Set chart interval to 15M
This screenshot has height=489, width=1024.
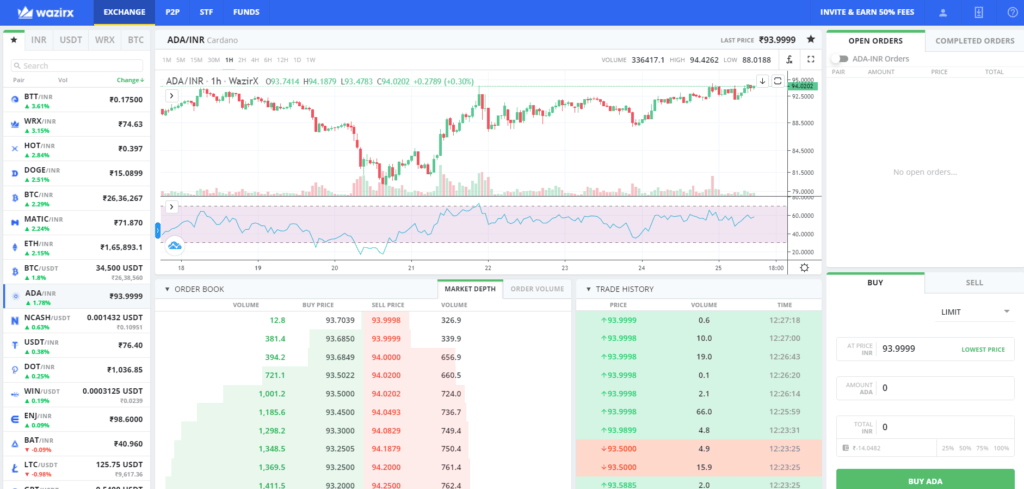(x=196, y=60)
